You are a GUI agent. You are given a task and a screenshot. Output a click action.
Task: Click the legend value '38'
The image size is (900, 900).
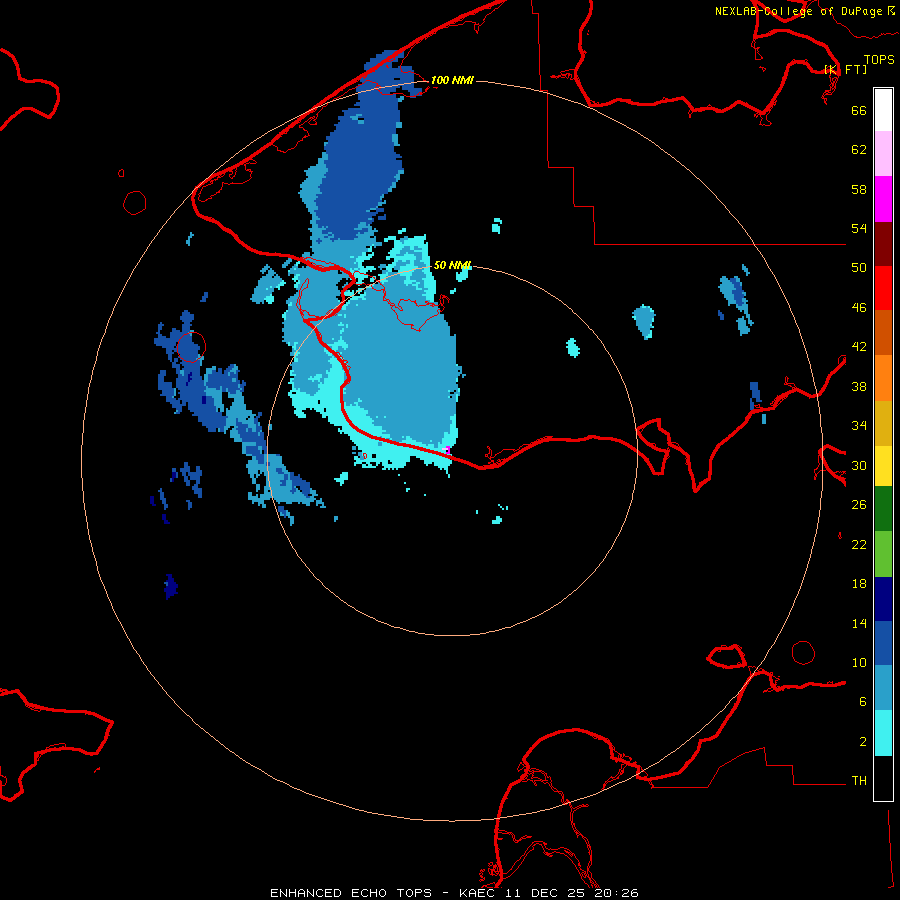click(x=859, y=386)
